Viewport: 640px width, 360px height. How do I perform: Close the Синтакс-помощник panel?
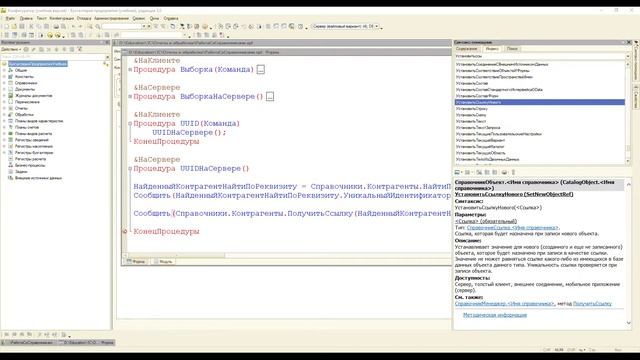tap(629, 42)
